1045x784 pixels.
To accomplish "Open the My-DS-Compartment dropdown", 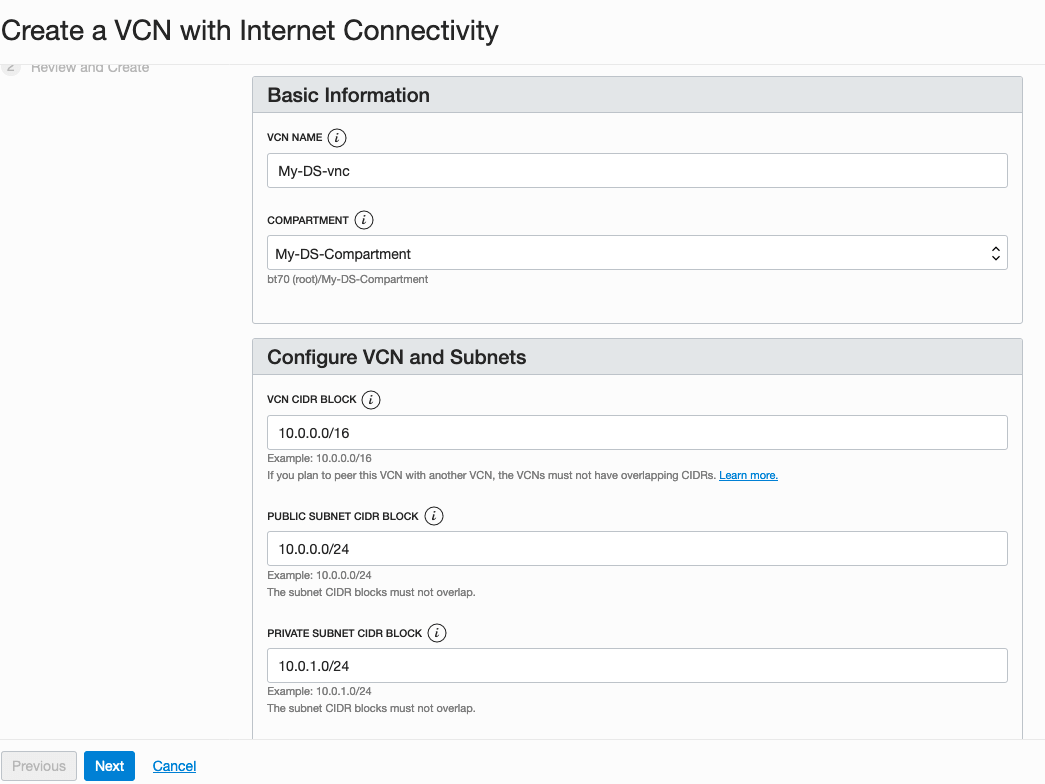I will click(637, 254).
